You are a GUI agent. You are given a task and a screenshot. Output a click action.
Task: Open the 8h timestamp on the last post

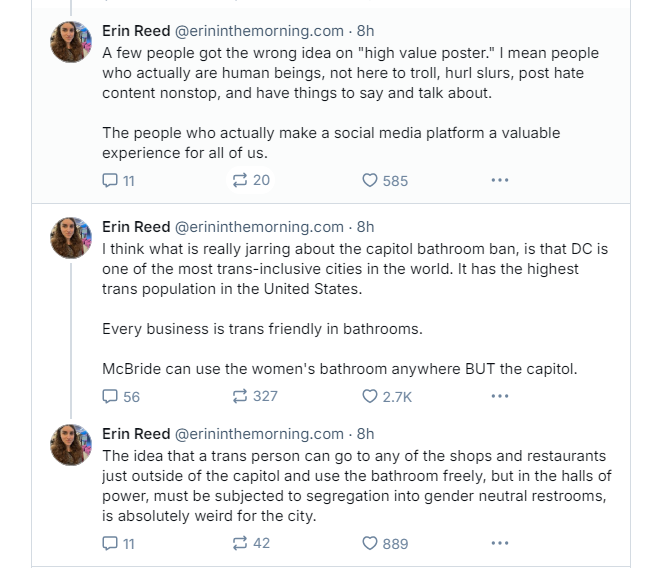(x=365, y=434)
